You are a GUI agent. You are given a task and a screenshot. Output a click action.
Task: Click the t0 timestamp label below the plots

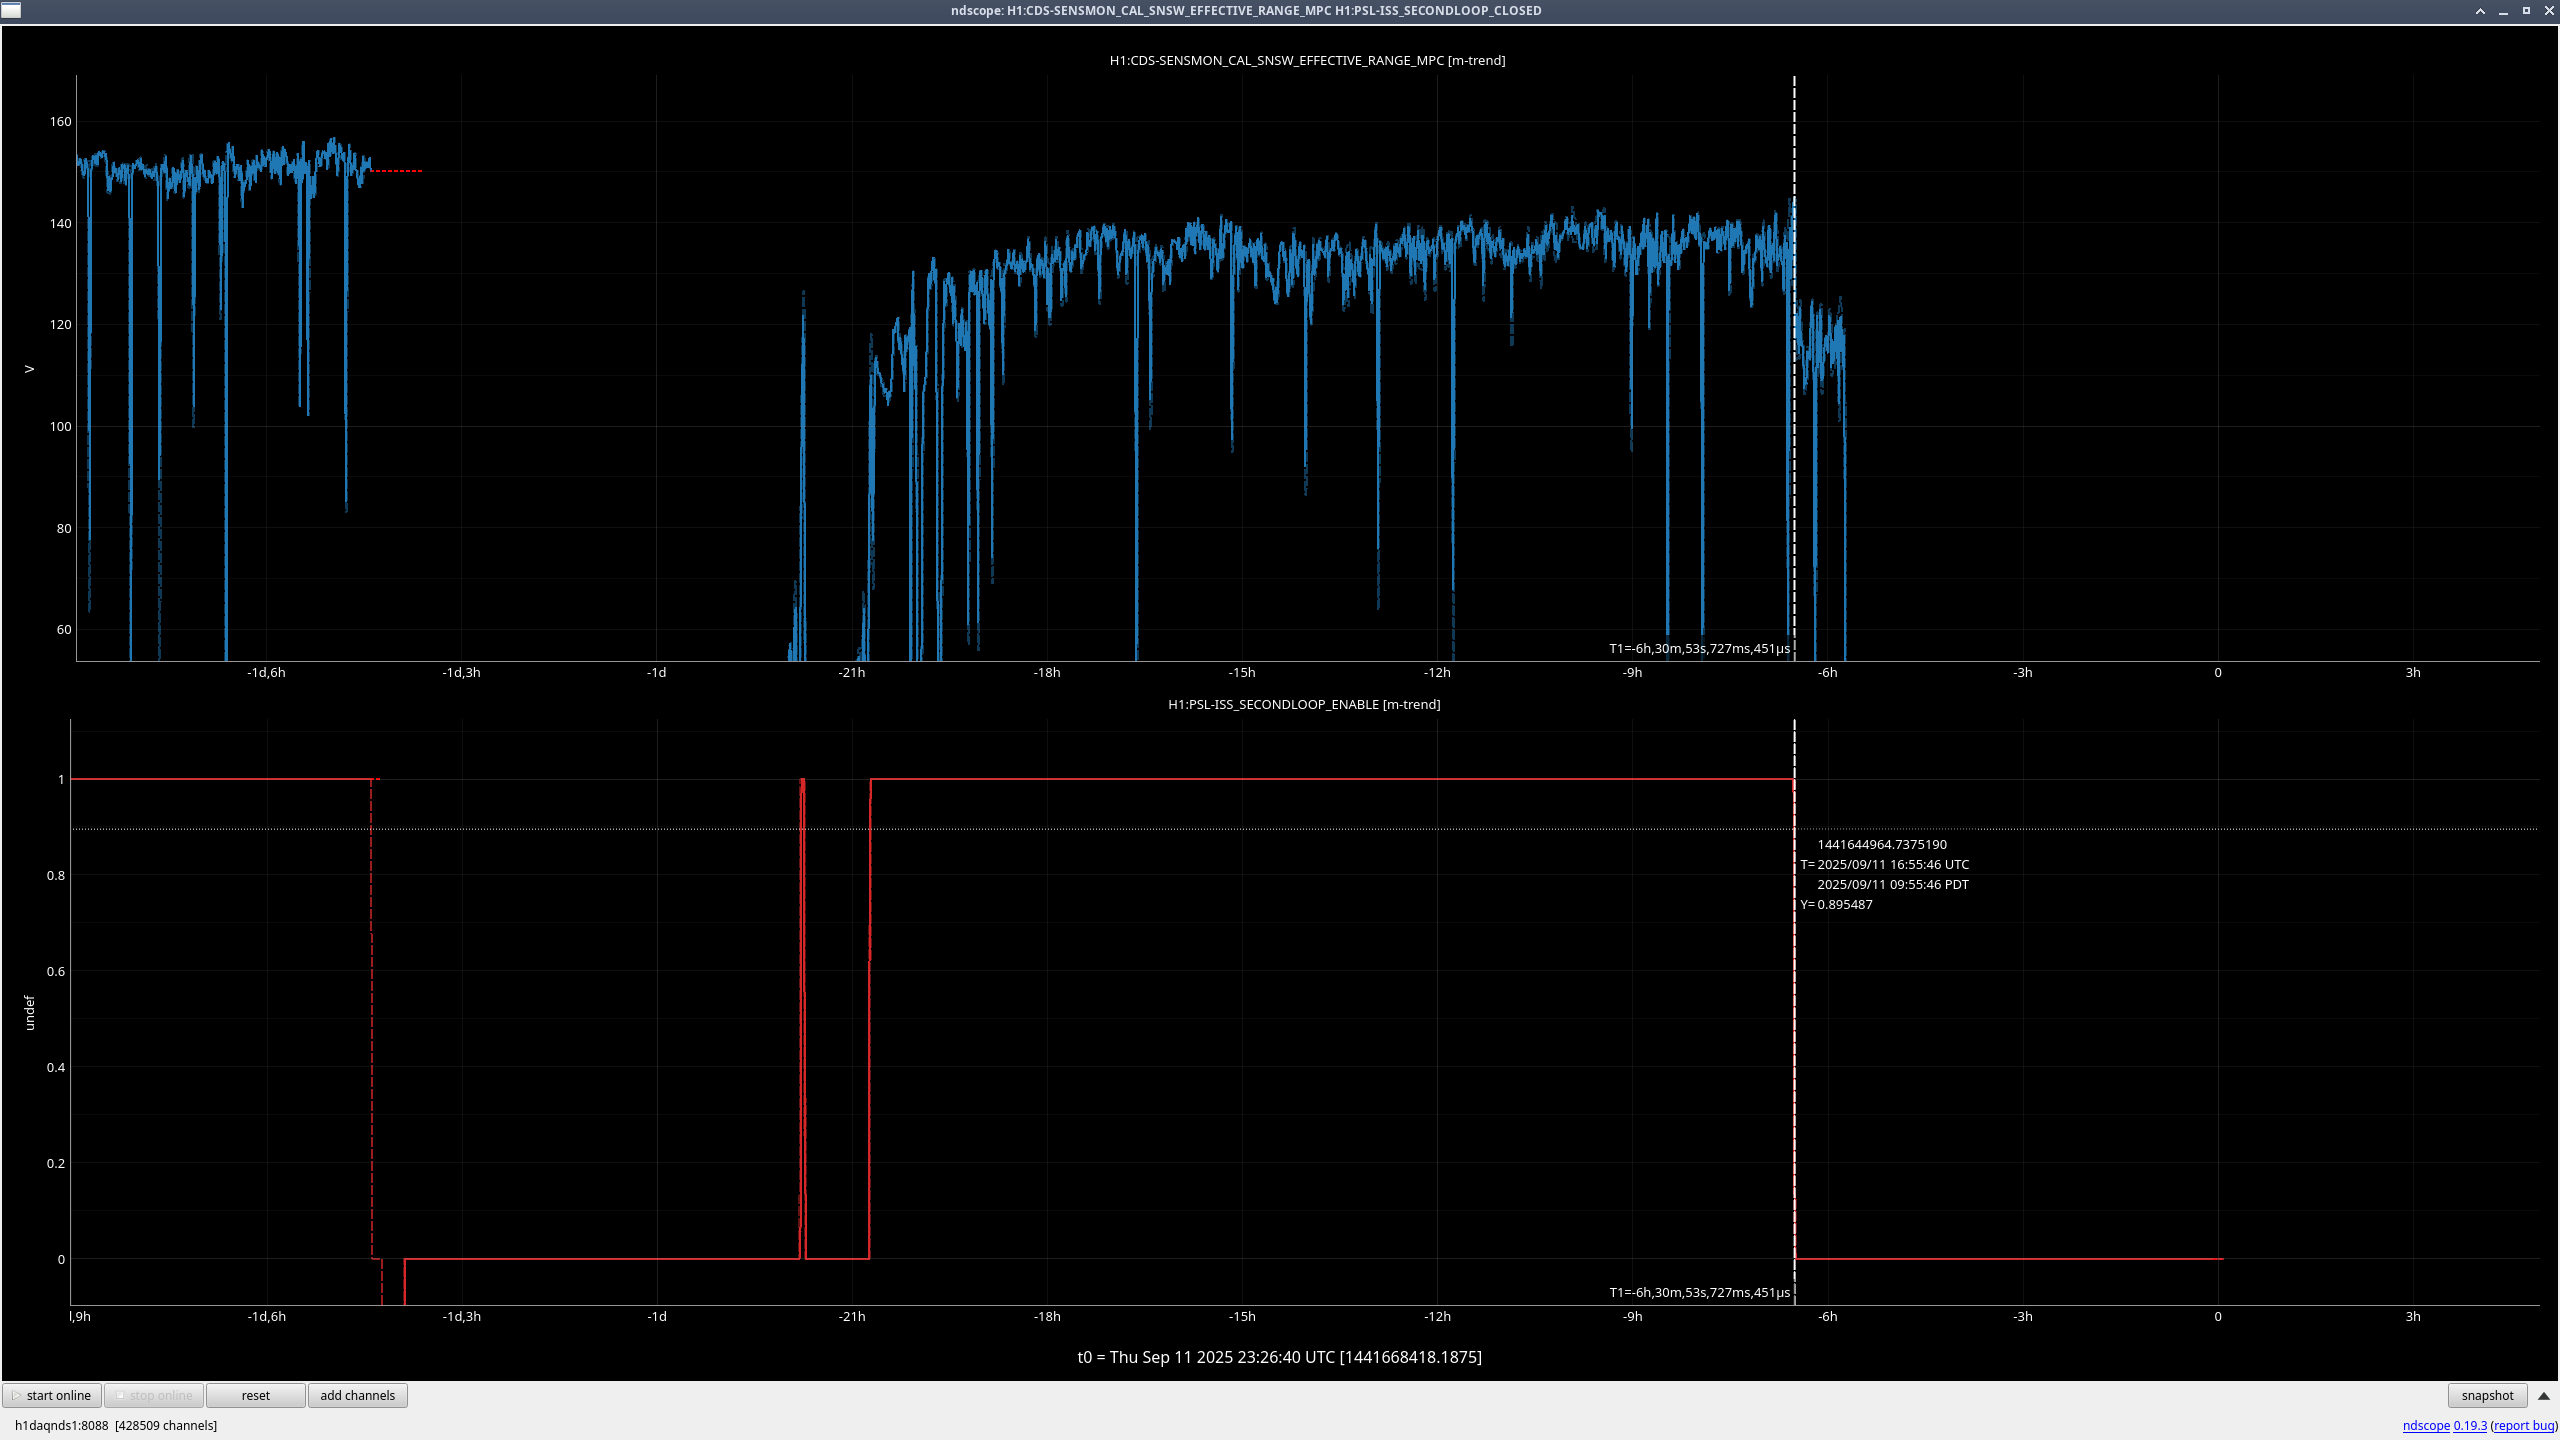[x=1279, y=1357]
